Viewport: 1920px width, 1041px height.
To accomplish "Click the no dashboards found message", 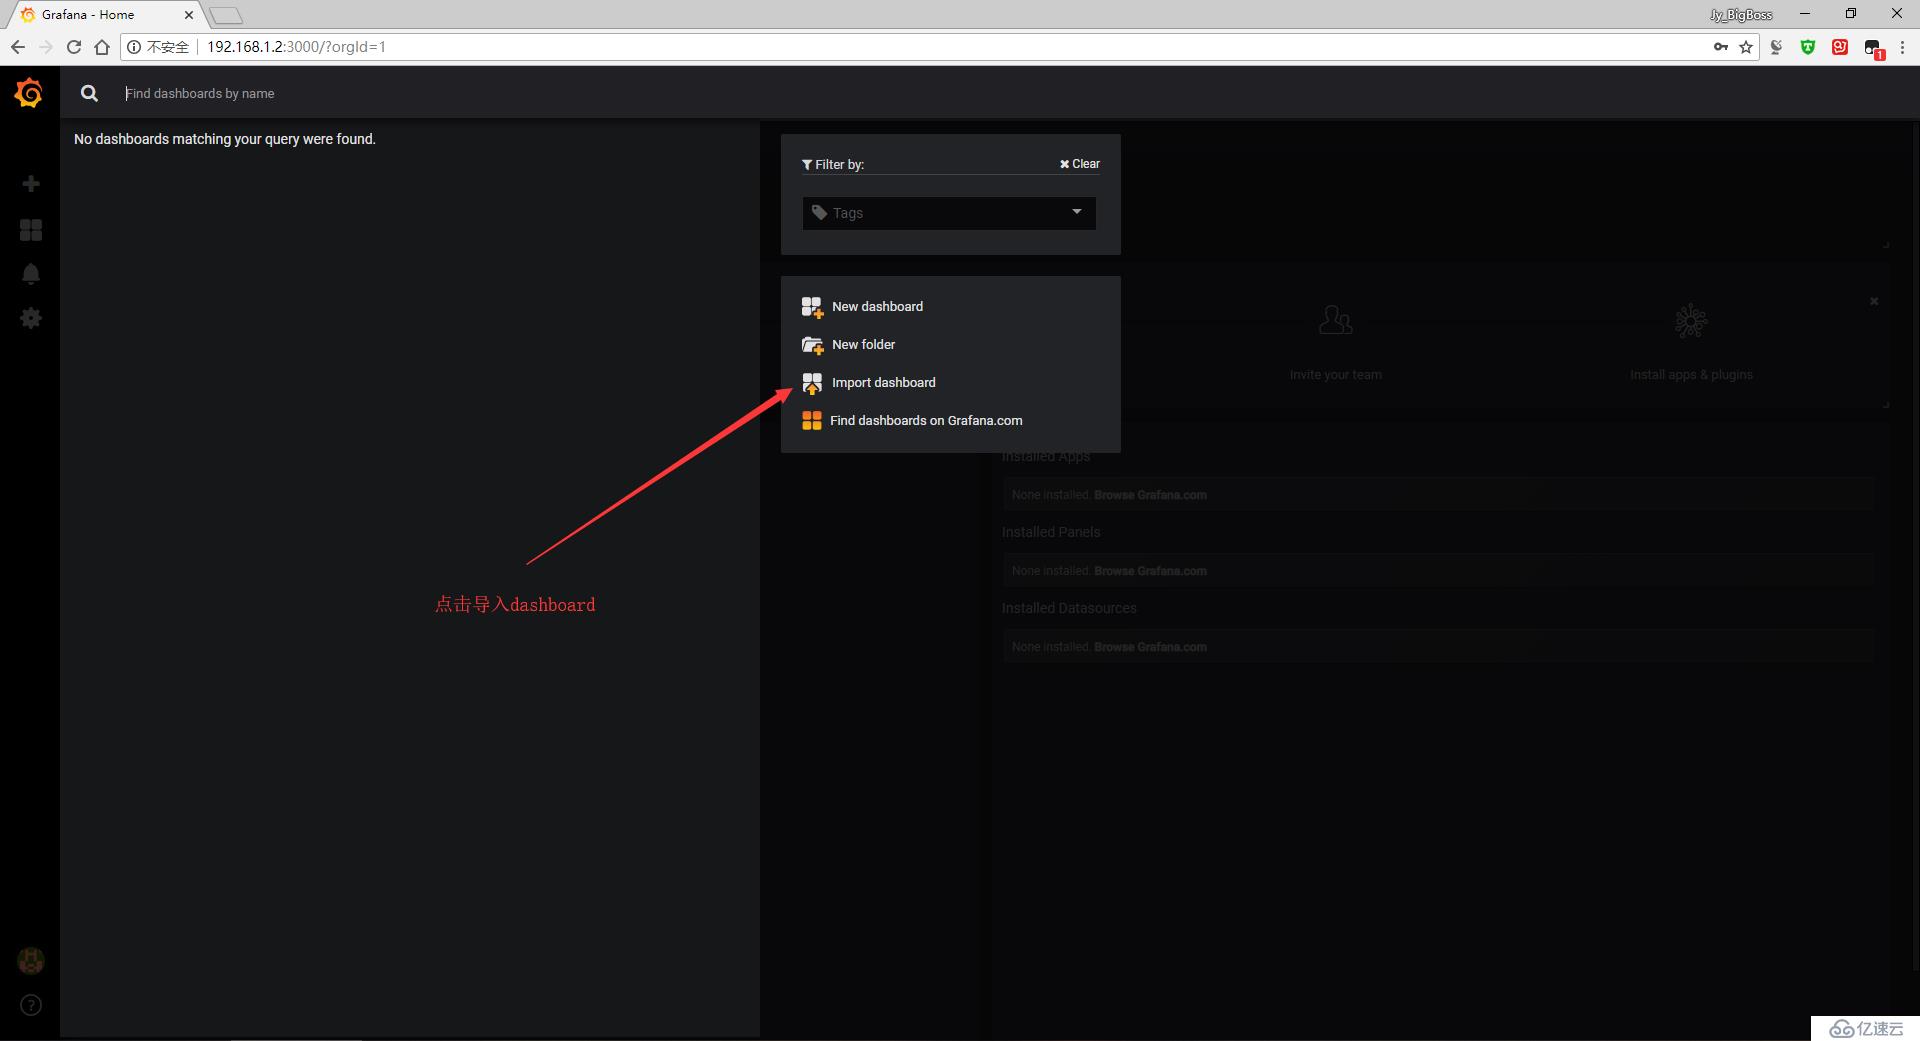I will tap(225, 139).
